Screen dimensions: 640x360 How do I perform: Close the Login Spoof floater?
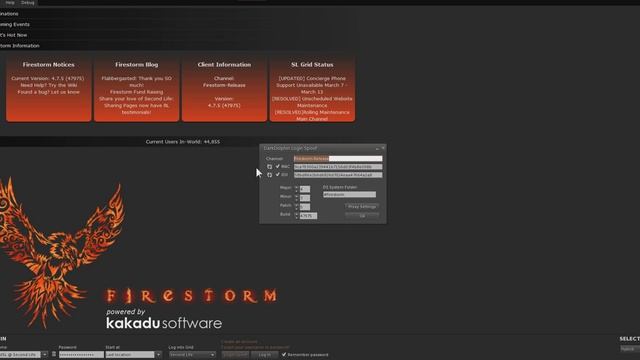[383, 148]
